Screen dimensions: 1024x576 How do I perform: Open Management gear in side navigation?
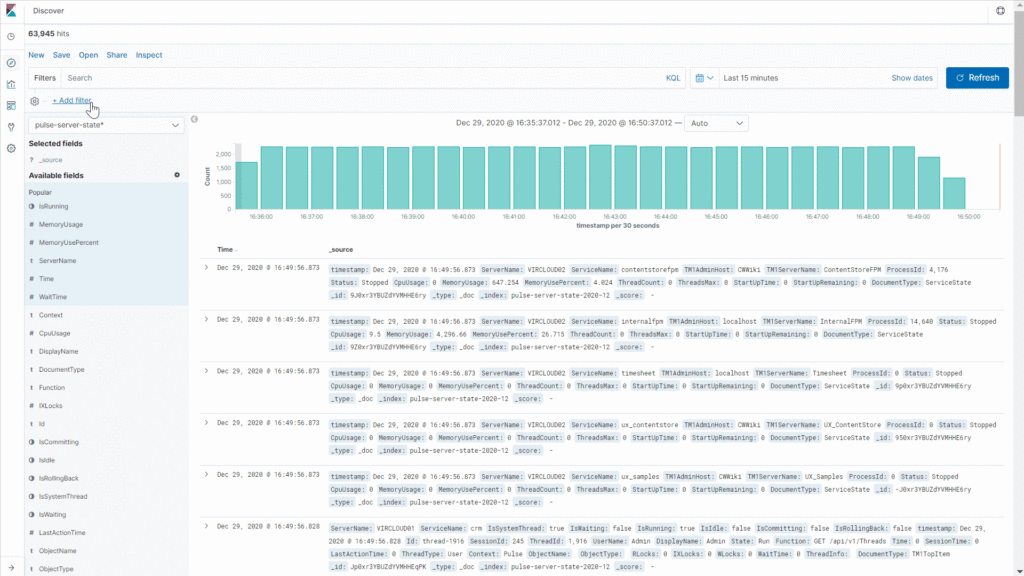(11, 148)
